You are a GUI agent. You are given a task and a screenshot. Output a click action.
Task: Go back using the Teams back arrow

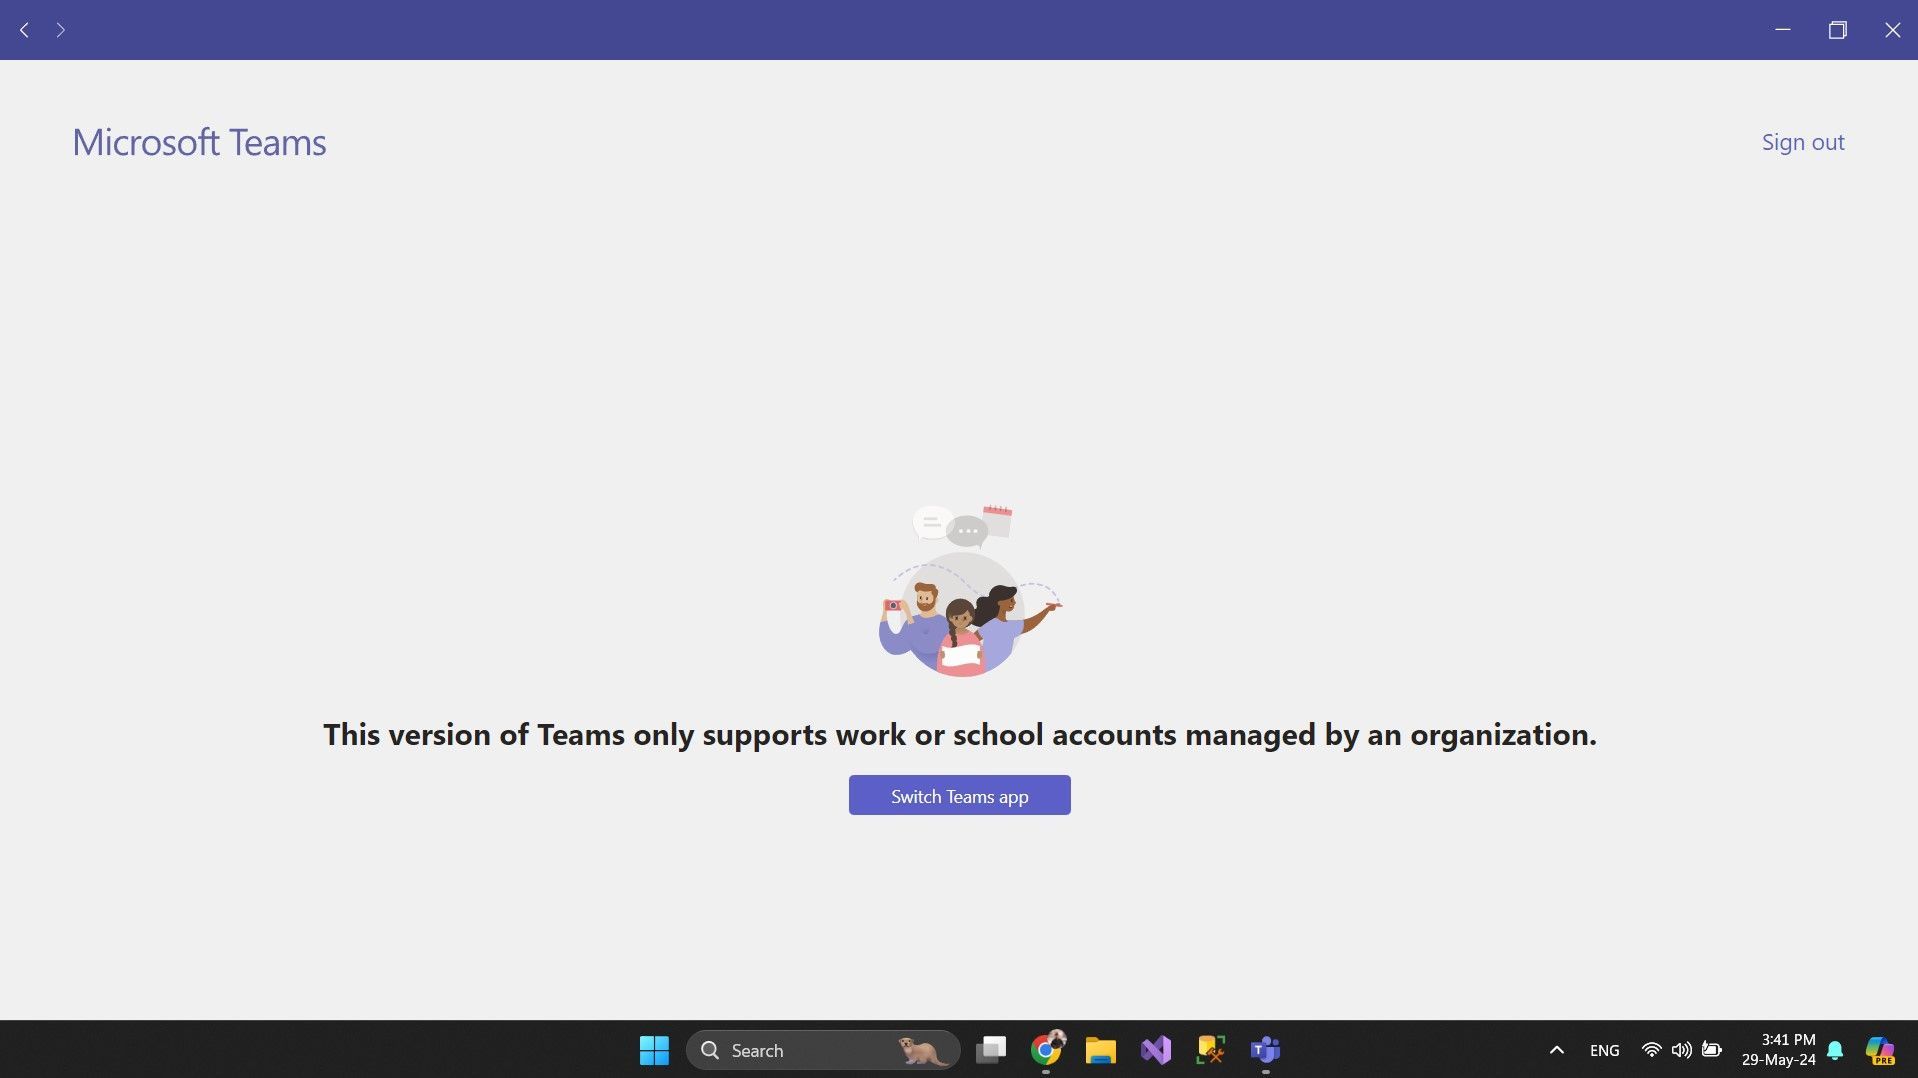pos(25,30)
